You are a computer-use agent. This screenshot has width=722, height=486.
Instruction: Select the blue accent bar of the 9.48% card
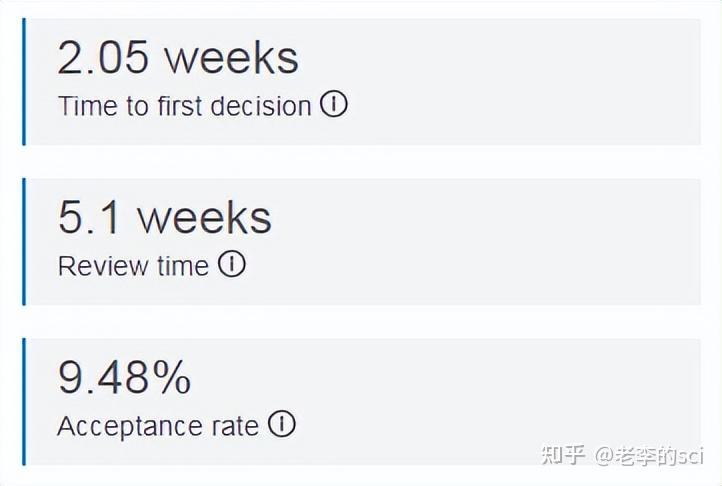pyautogui.click(x=24, y=401)
